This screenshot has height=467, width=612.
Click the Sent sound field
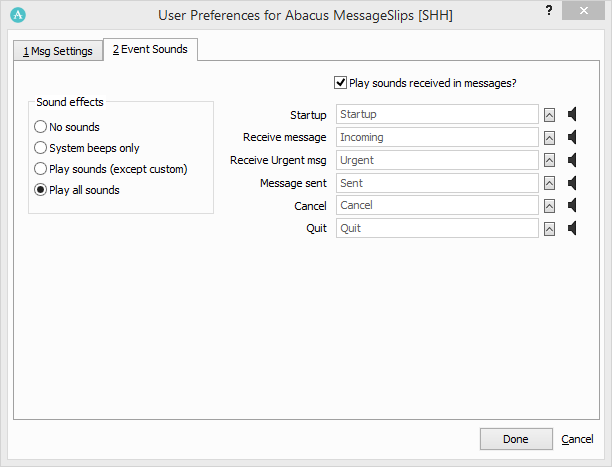(437, 183)
